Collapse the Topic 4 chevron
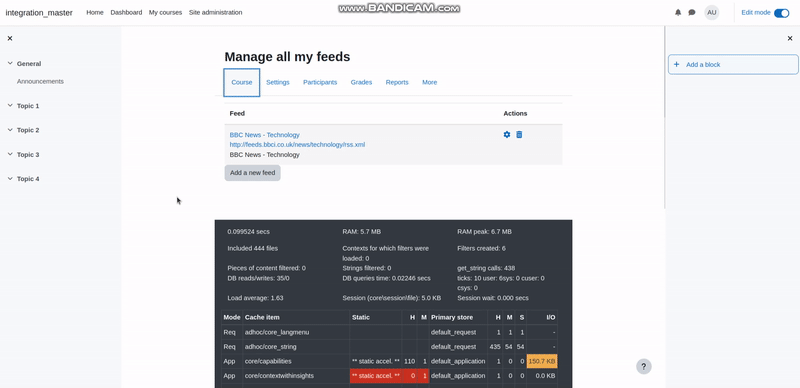This screenshot has height=388, width=800. point(10,179)
